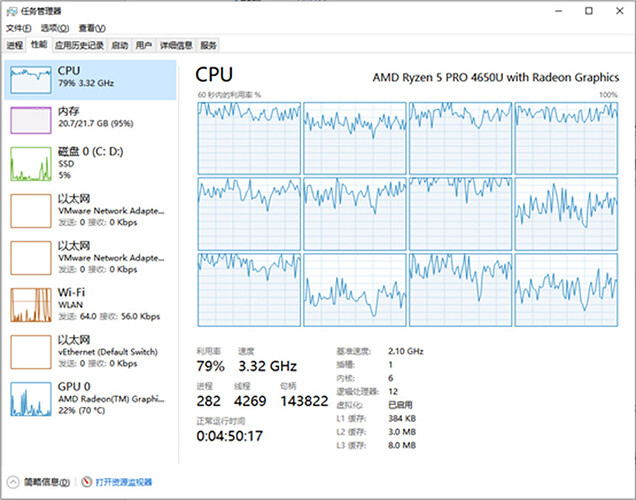The height and width of the screenshot is (500, 636).
Task: Click the green 磁盘 0 activity thumbnail
Action: coord(31,164)
